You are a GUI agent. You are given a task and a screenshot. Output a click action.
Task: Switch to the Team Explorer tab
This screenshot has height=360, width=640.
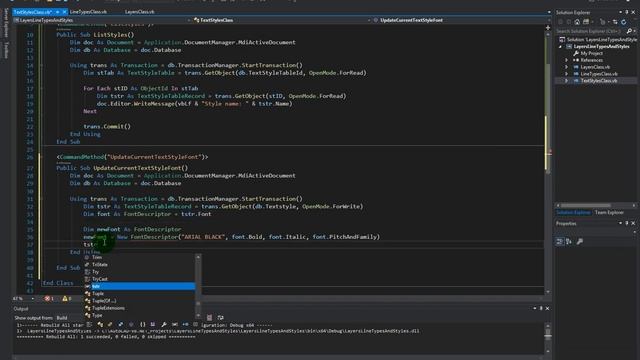coord(609,212)
